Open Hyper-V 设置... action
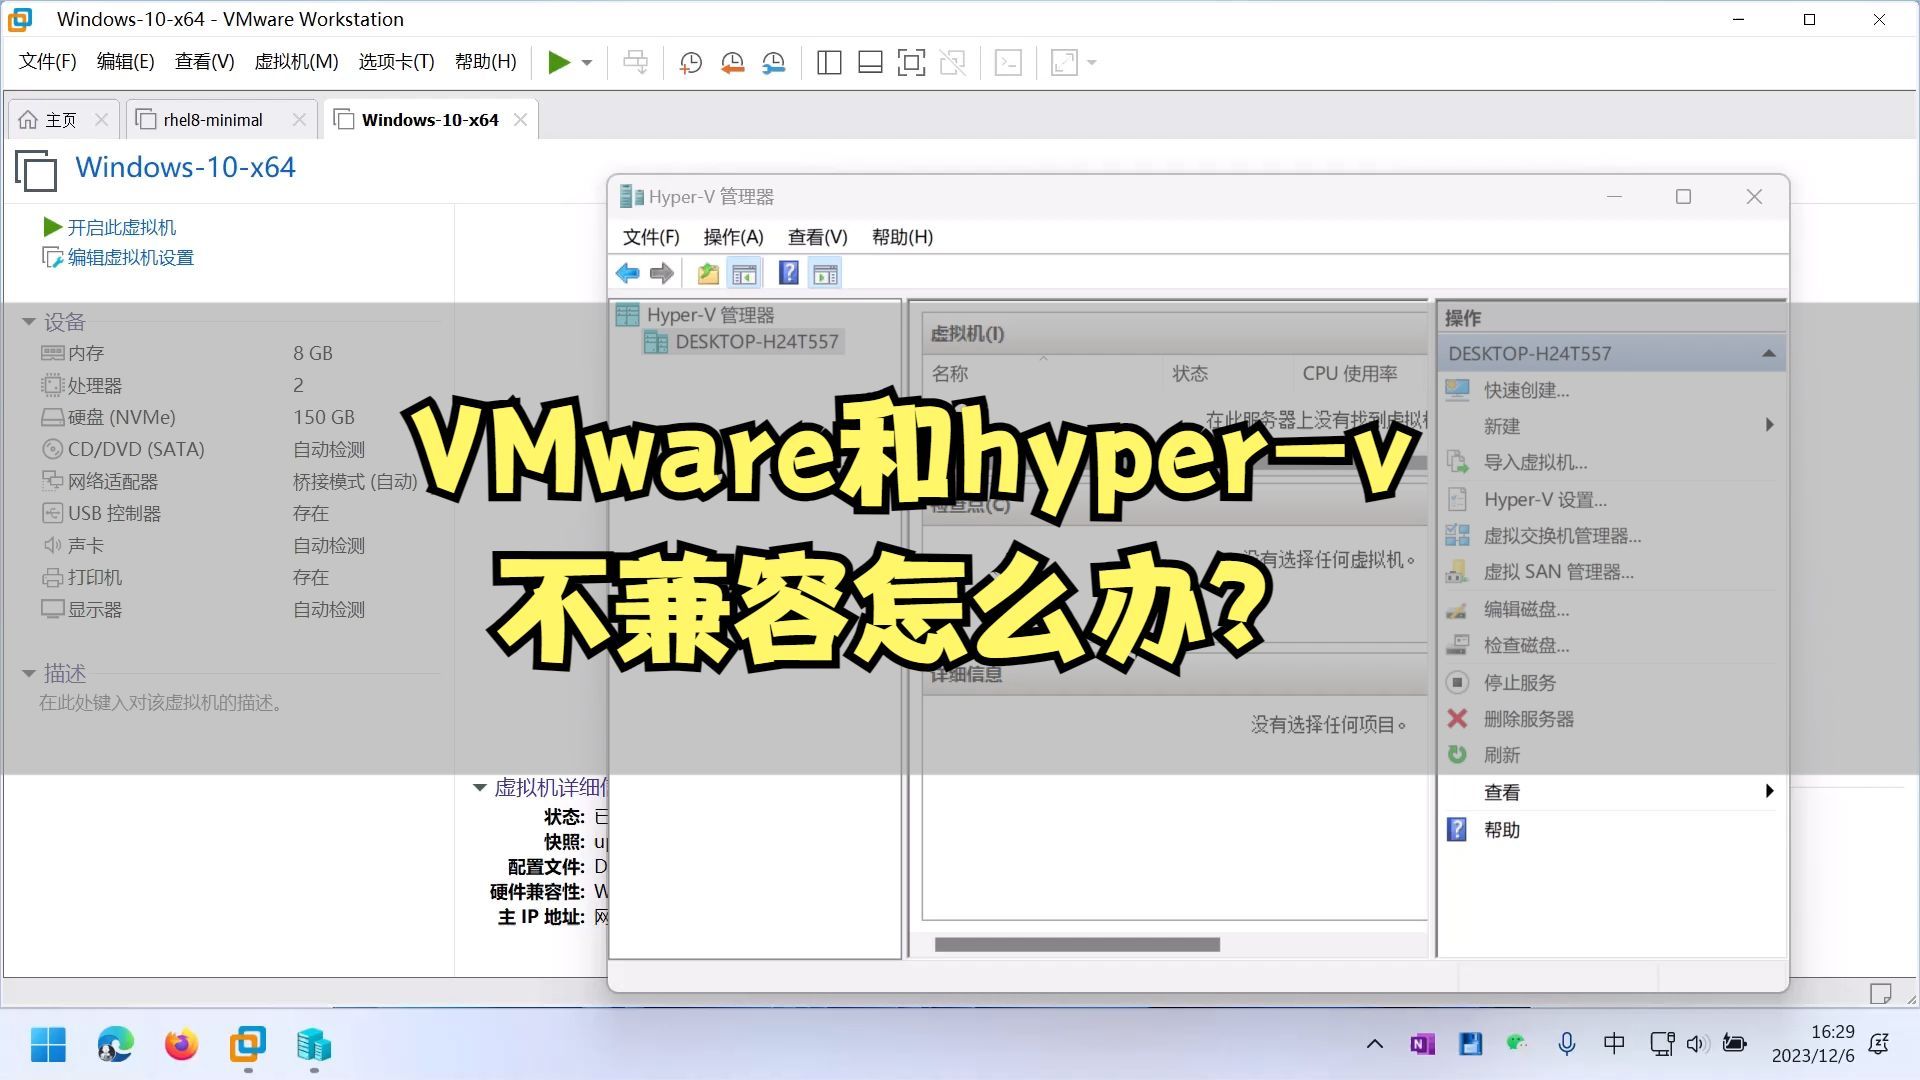 pos(1545,500)
